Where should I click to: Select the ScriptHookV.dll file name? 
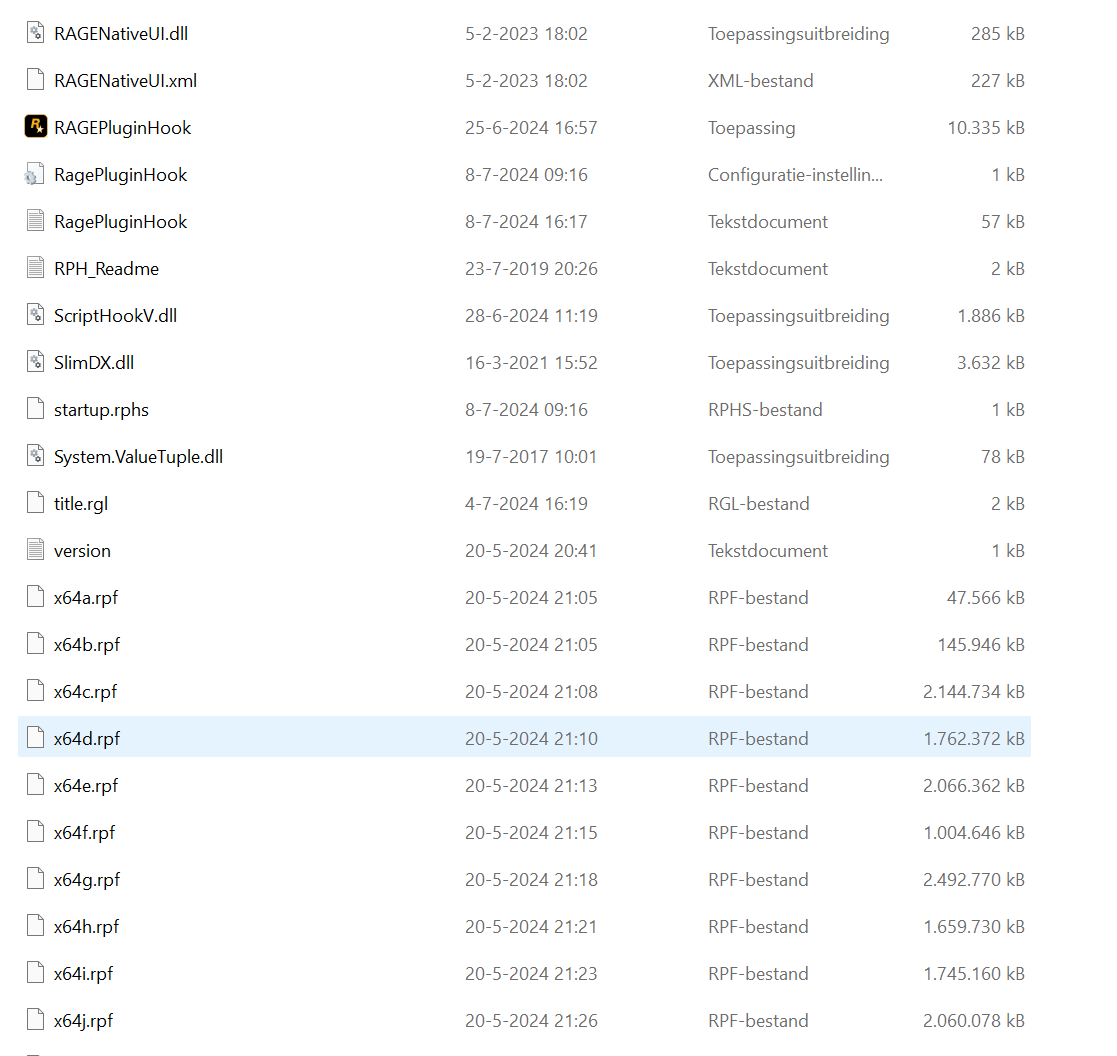coord(115,316)
